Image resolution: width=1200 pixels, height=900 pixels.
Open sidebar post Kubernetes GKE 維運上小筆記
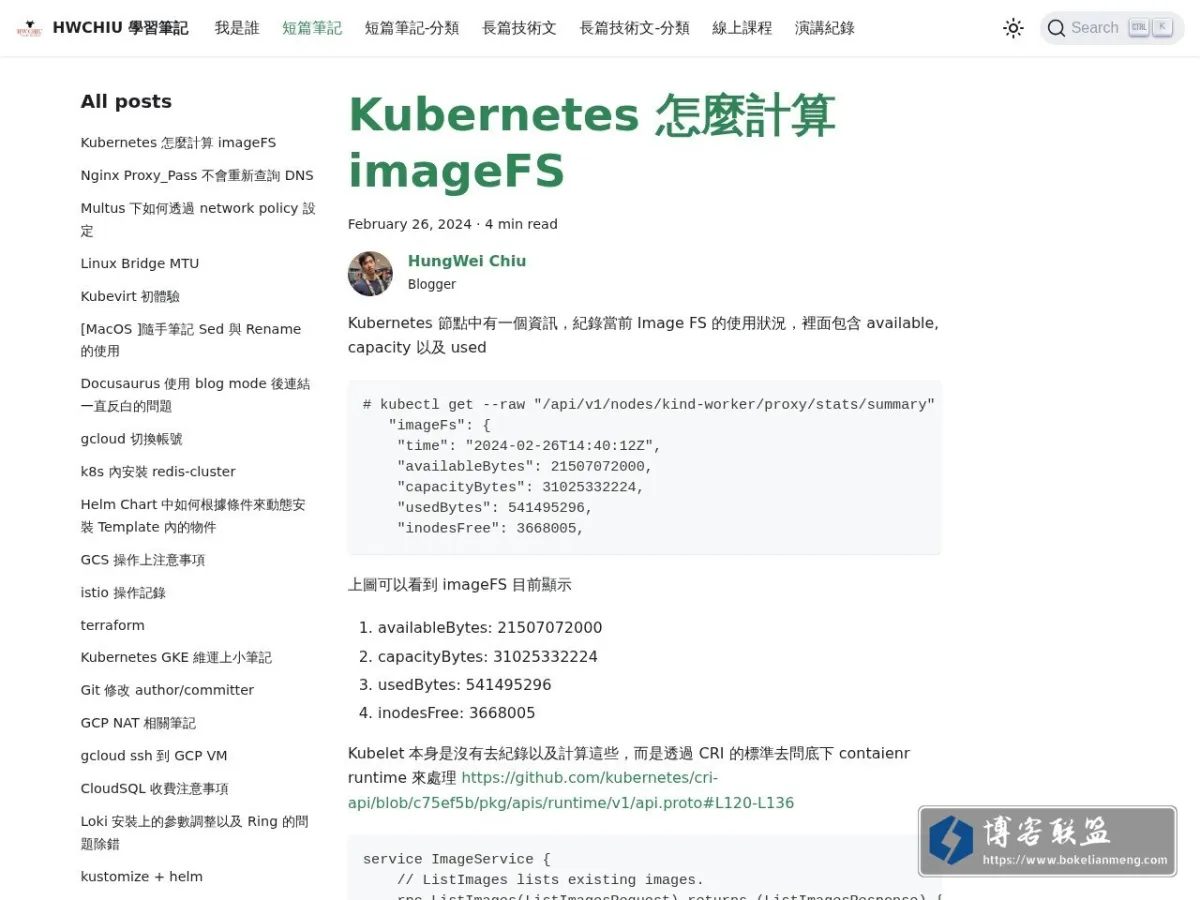(x=176, y=657)
